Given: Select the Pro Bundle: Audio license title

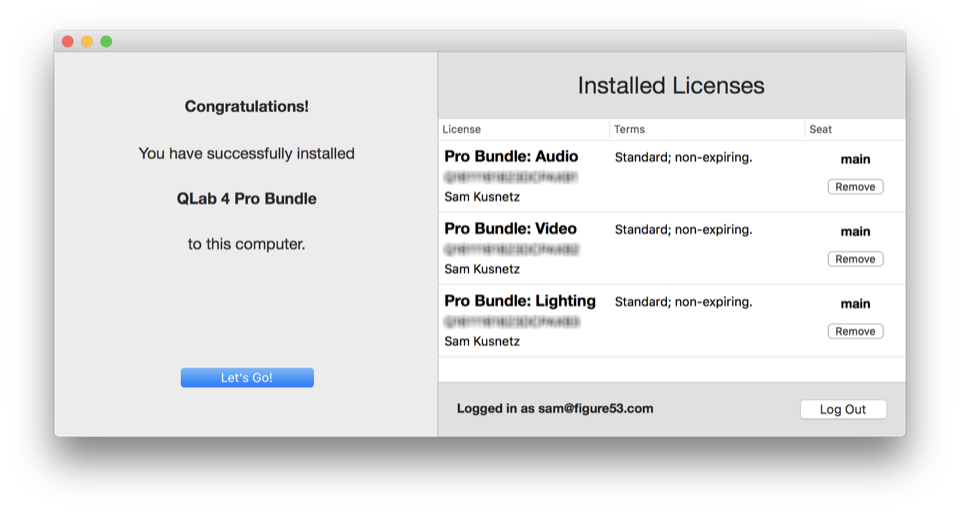Looking at the screenshot, I should (511, 157).
